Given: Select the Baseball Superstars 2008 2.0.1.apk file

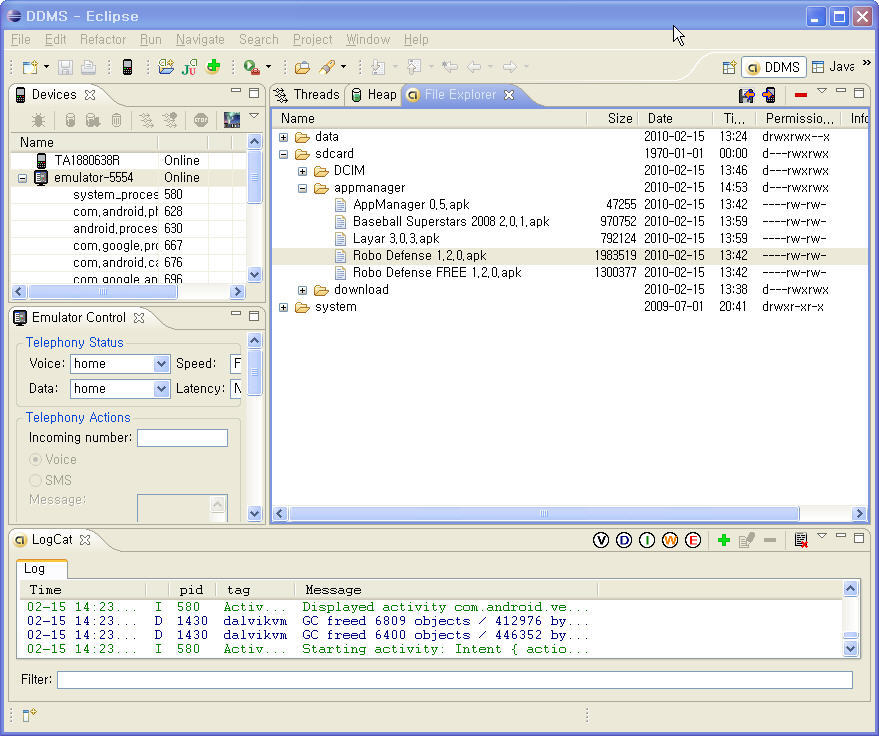Looking at the screenshot, I should (x=451, y=222).
